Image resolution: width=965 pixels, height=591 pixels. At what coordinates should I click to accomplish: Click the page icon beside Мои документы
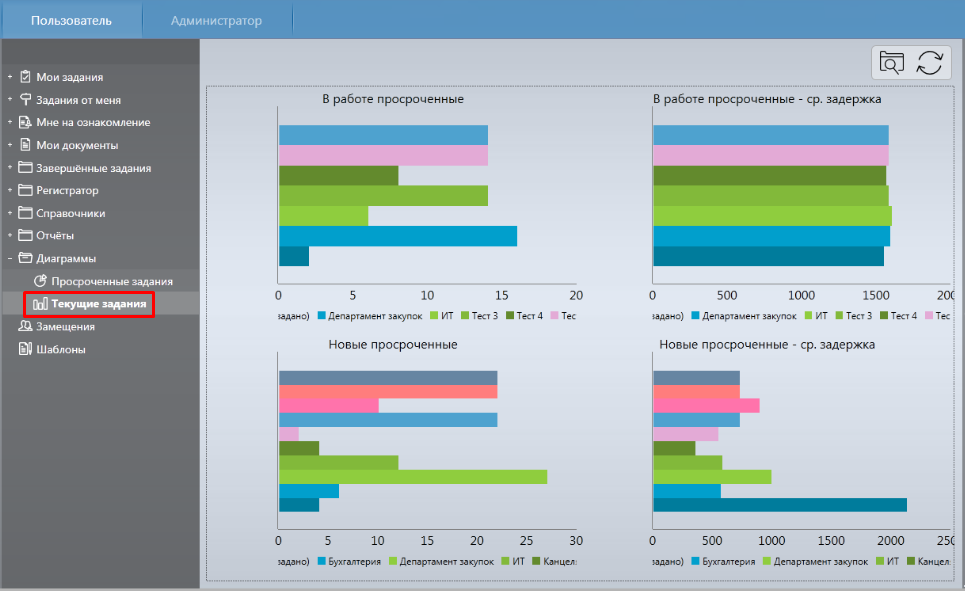coord(26,145)
